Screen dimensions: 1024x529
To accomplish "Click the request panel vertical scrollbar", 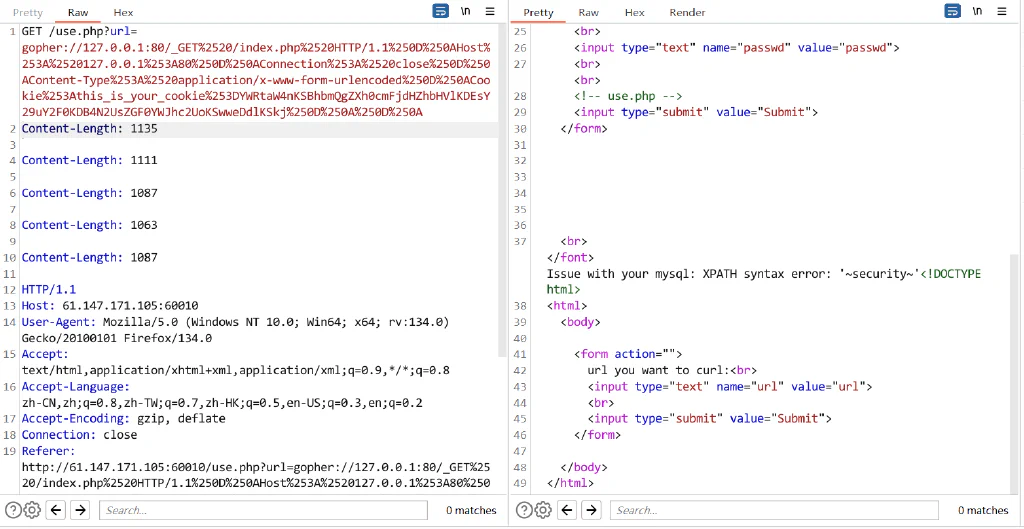I will pyautogui.click(x=502, y=189).
